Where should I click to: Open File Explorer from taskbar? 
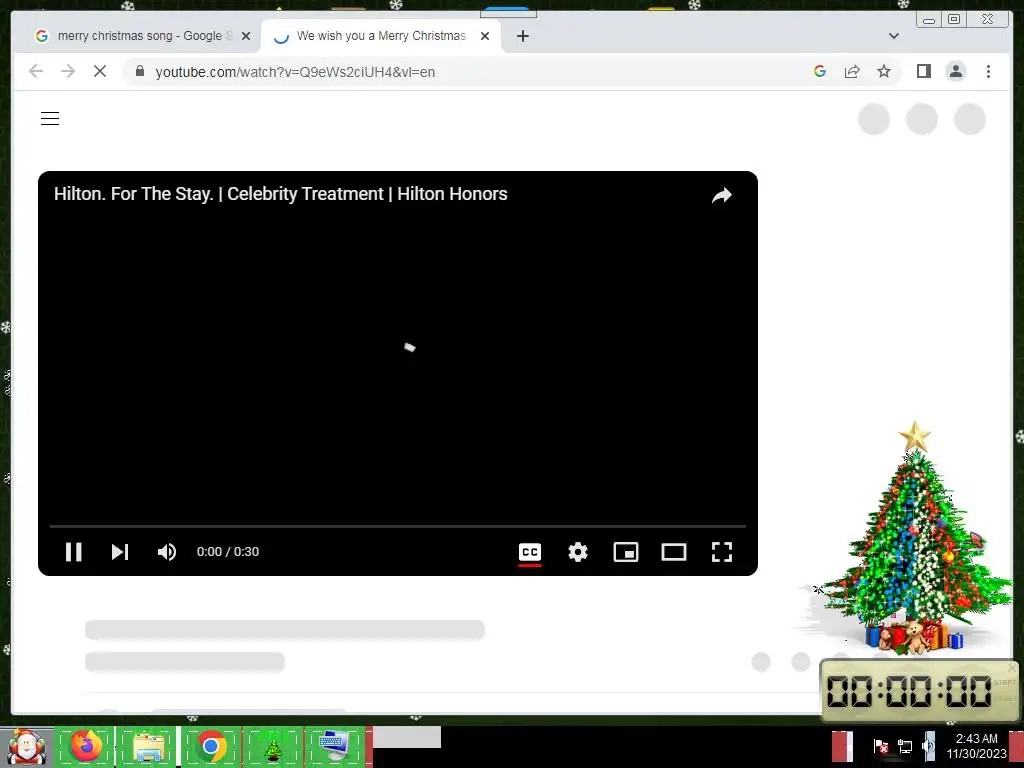[148, 746]
